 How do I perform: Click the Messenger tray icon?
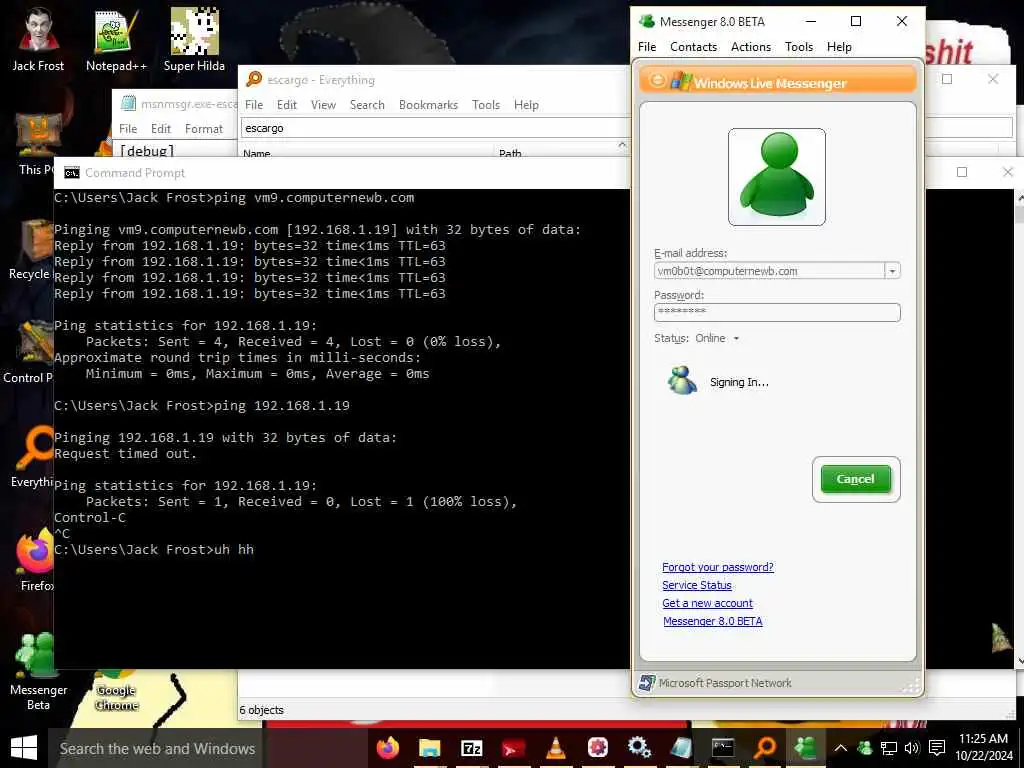point(865,748)
